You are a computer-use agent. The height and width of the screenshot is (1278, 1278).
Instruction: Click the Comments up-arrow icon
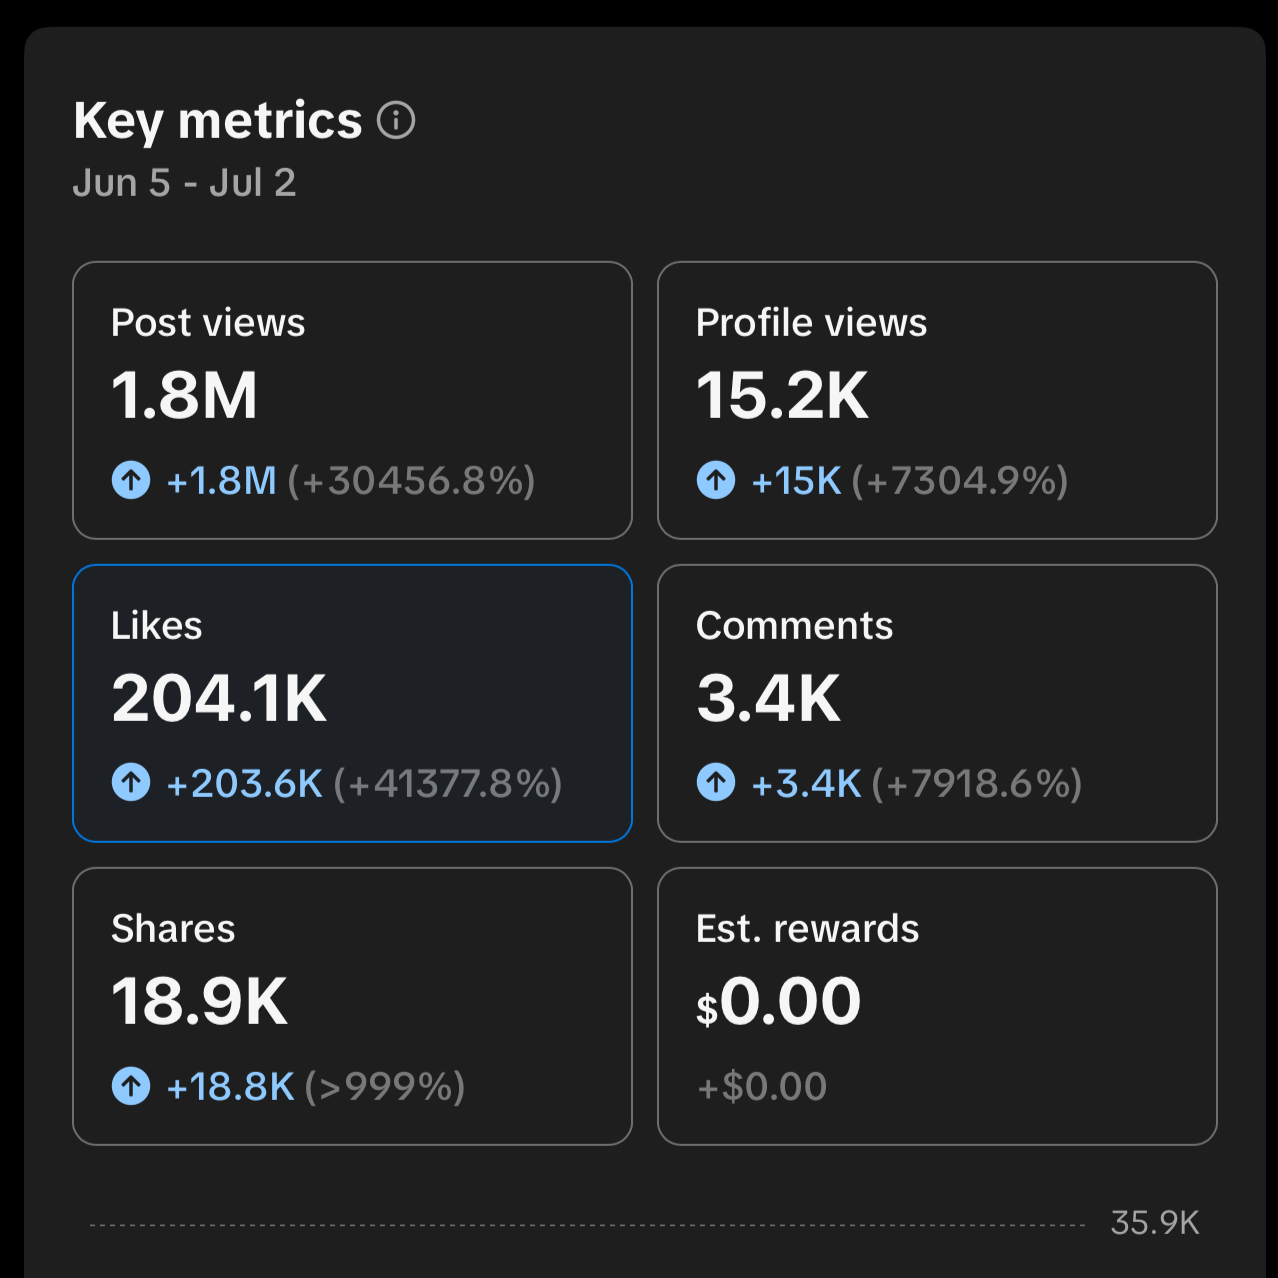pos(716,783)
